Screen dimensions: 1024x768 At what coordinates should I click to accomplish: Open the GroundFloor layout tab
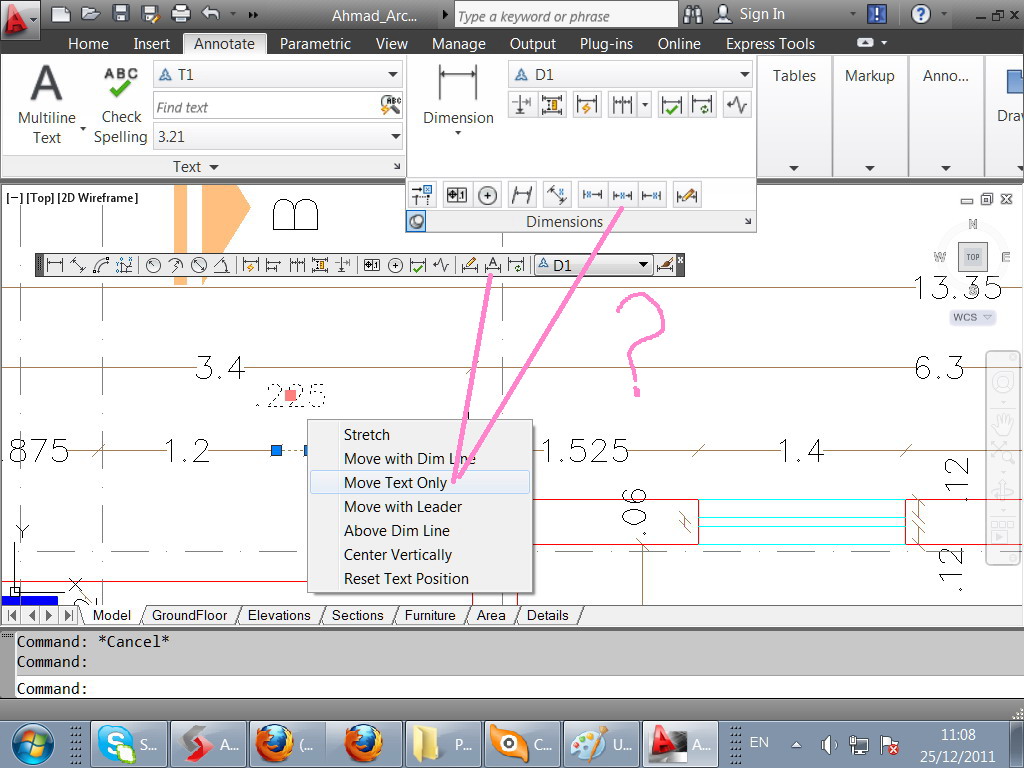[189, 615]
